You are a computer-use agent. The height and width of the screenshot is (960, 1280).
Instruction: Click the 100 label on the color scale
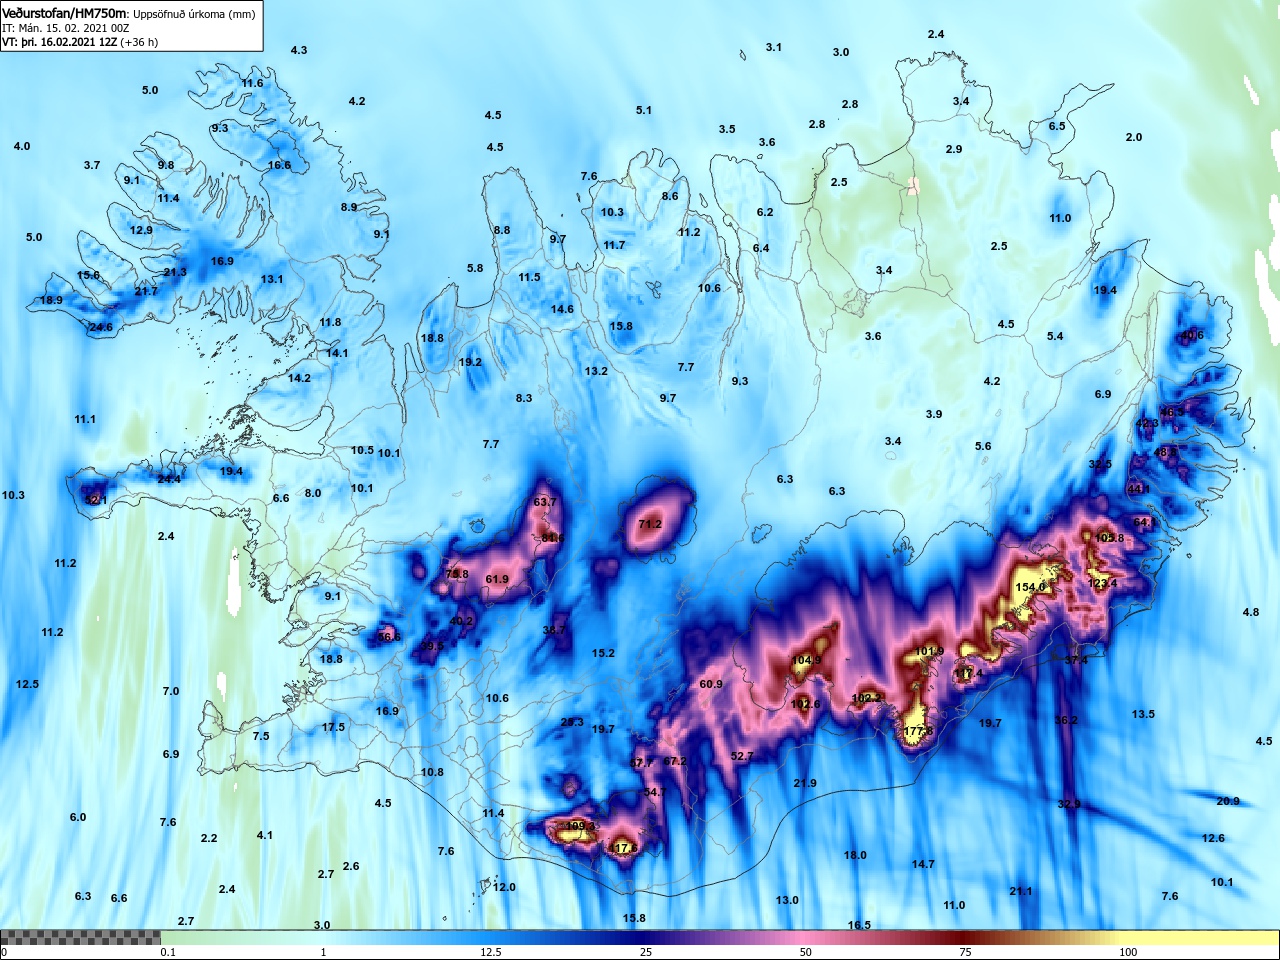pyautogui.click(x=1128, y=952)
